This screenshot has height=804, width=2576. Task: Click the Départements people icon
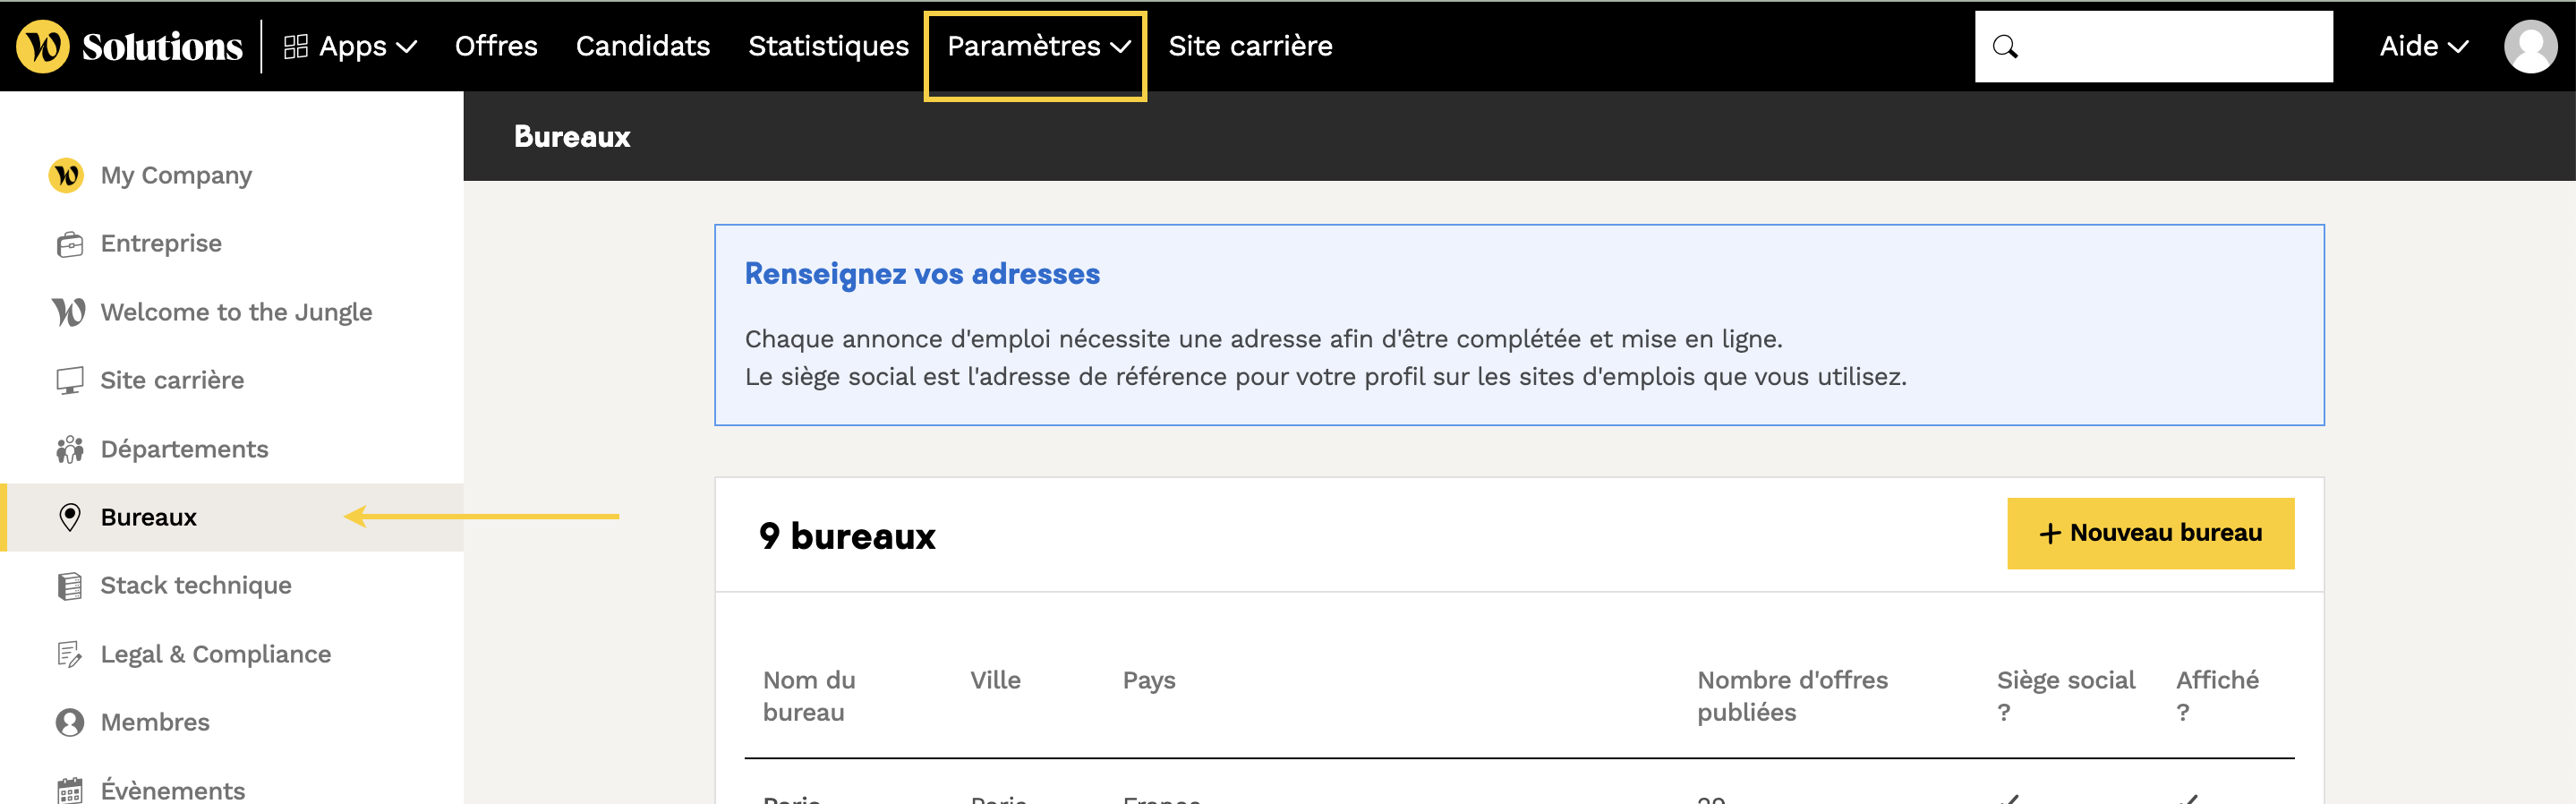click(x=69, y=450)
